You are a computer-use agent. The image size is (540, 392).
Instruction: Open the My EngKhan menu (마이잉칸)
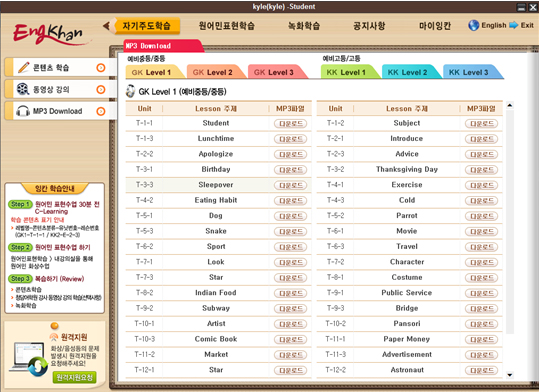pos(435,26)
